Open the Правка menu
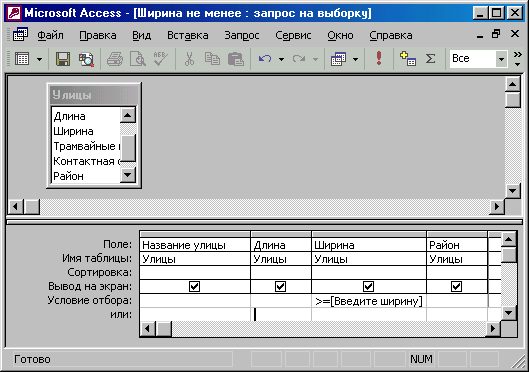Viewport: 529px width, 372px height. [x=98, y=35]
